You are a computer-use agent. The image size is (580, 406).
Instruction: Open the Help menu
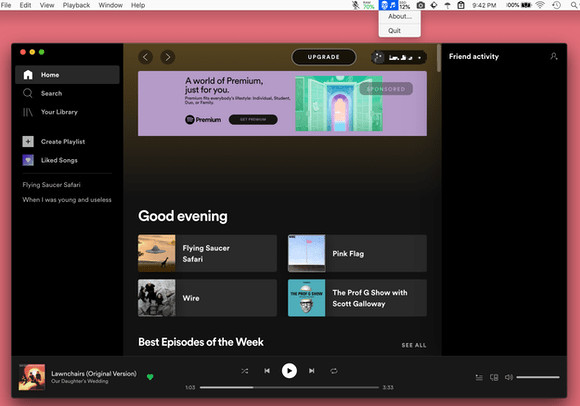click(x=138, y=5)
